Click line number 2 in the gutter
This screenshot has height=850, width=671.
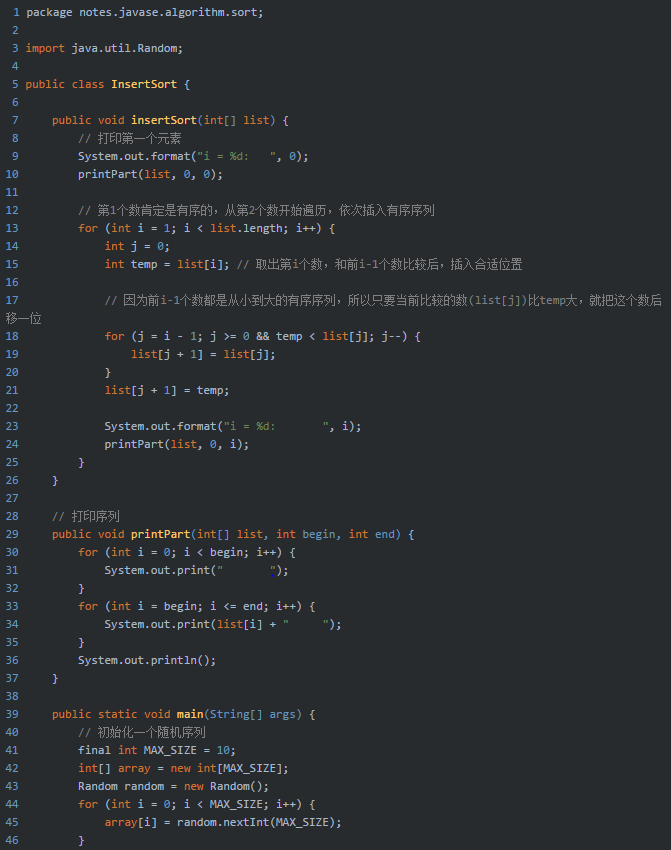pos(15,30)
